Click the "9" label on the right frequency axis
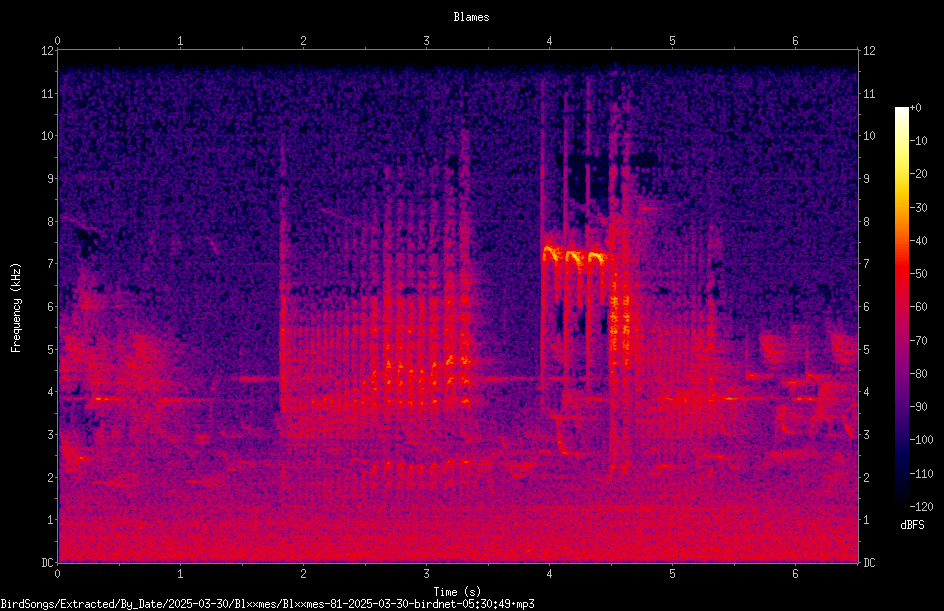This screenshot has height=611, width=944. [866, 179]
